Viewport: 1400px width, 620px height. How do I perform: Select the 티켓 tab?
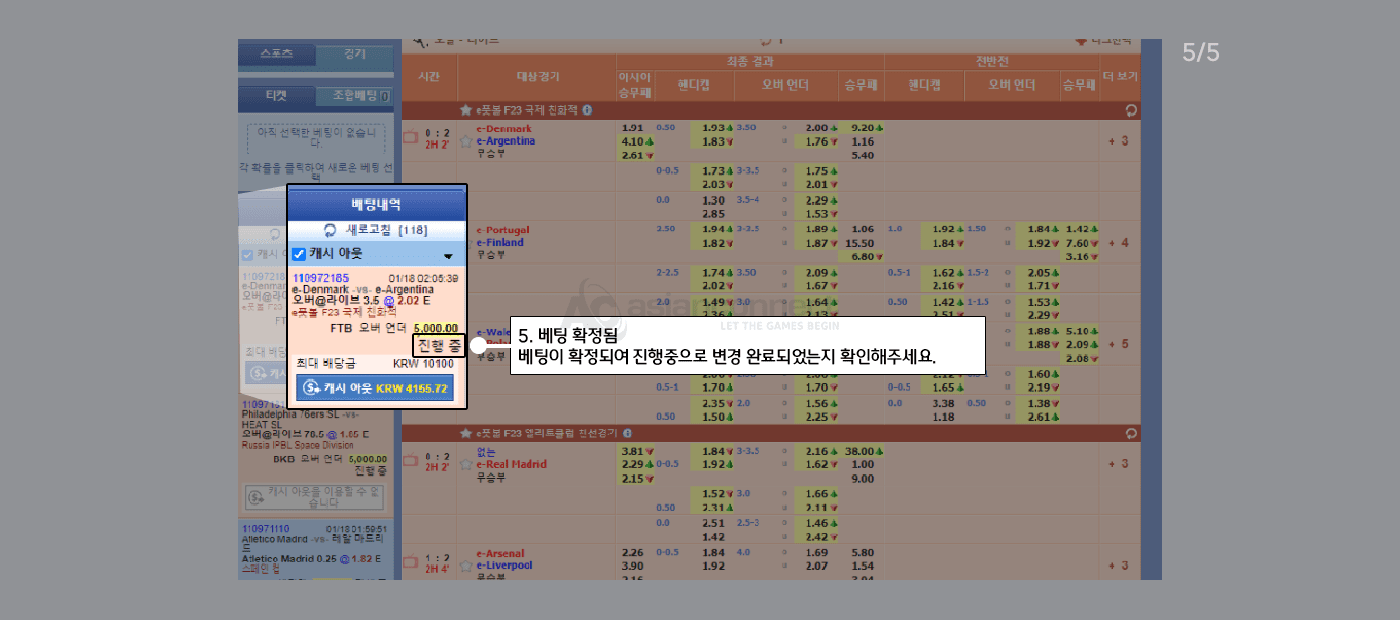276,97
